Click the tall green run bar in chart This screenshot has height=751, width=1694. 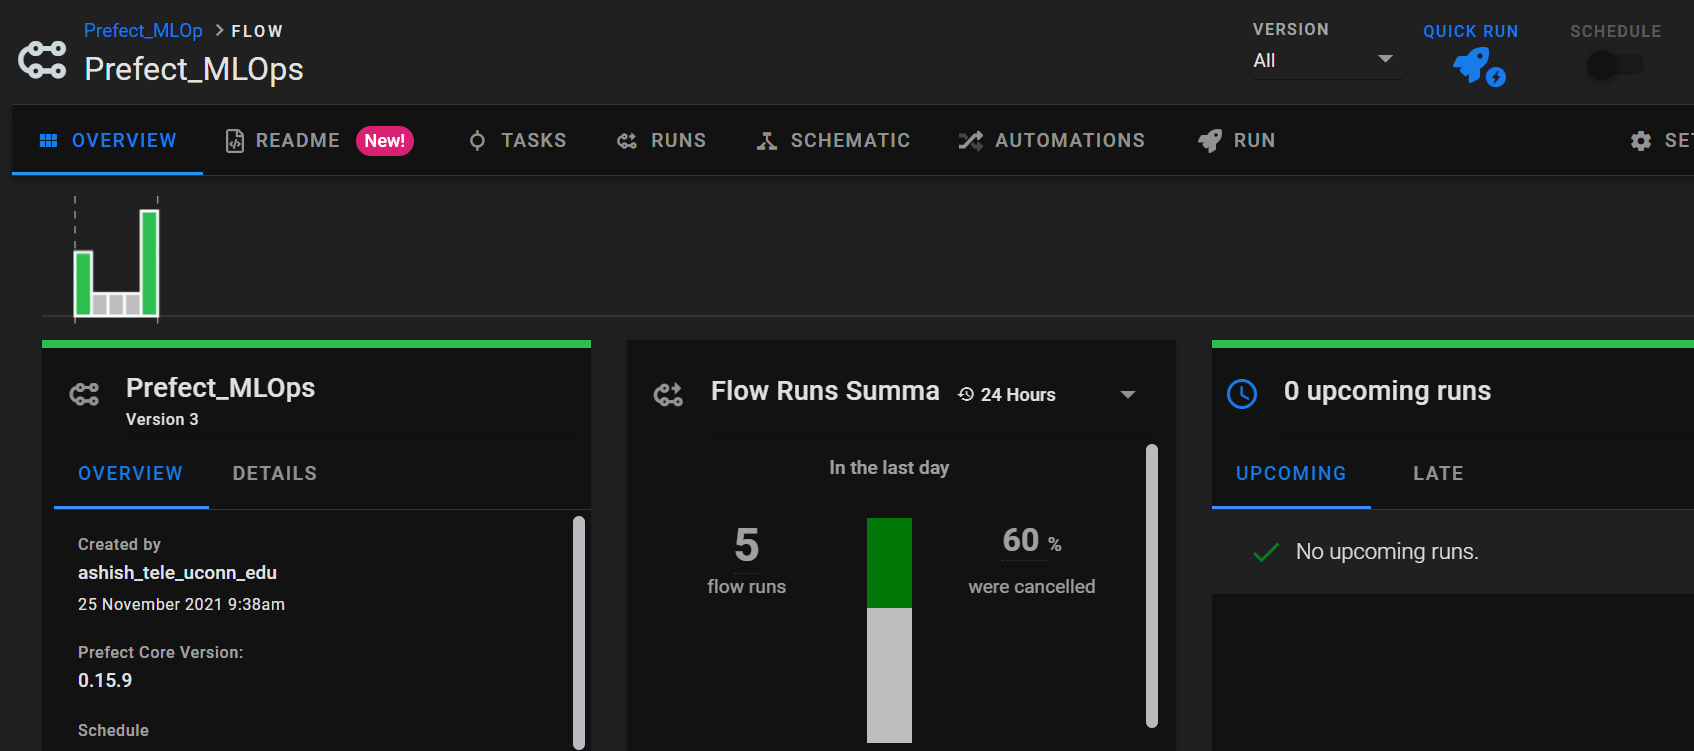149,262
